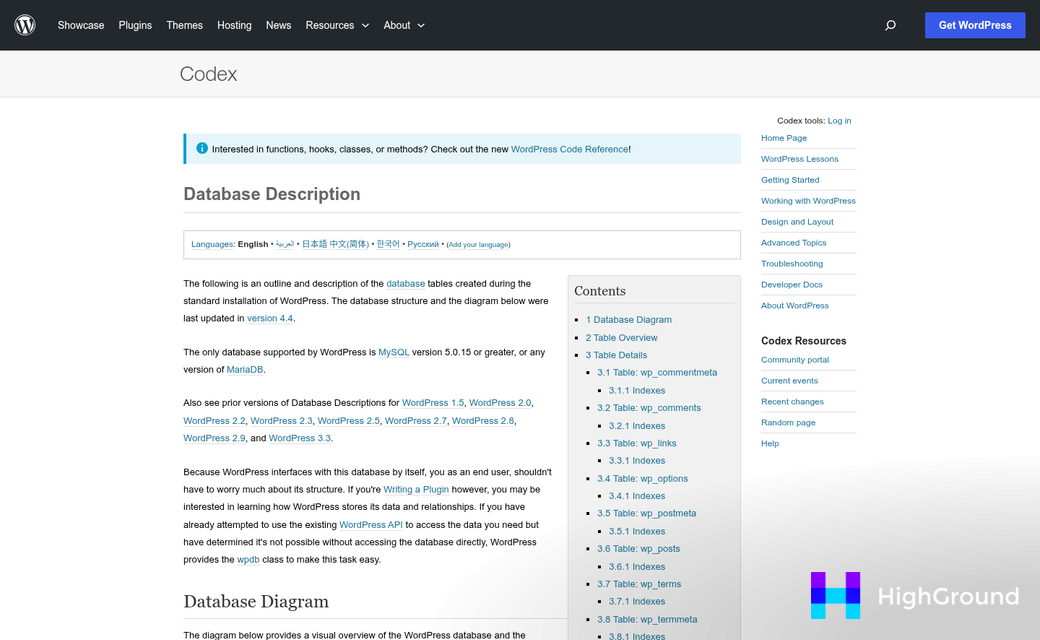Go to Codex Home Page link
This screenshot has height=640, width=1040.
click(784, 138)
